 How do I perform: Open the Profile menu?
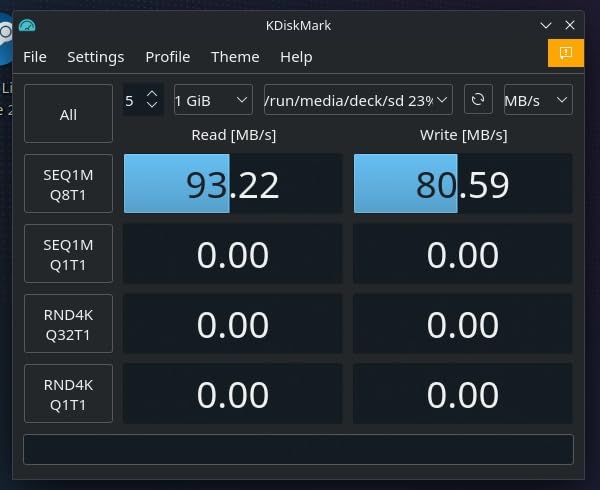click(167, 57)
